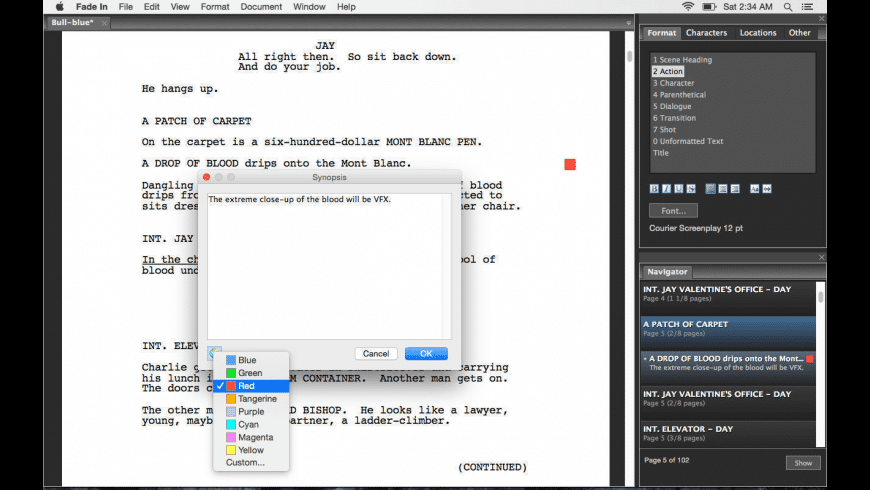Viewport: 870px width, 490px height.
Task: Pick Cyan in the color menu
Action: pos(251,425)
